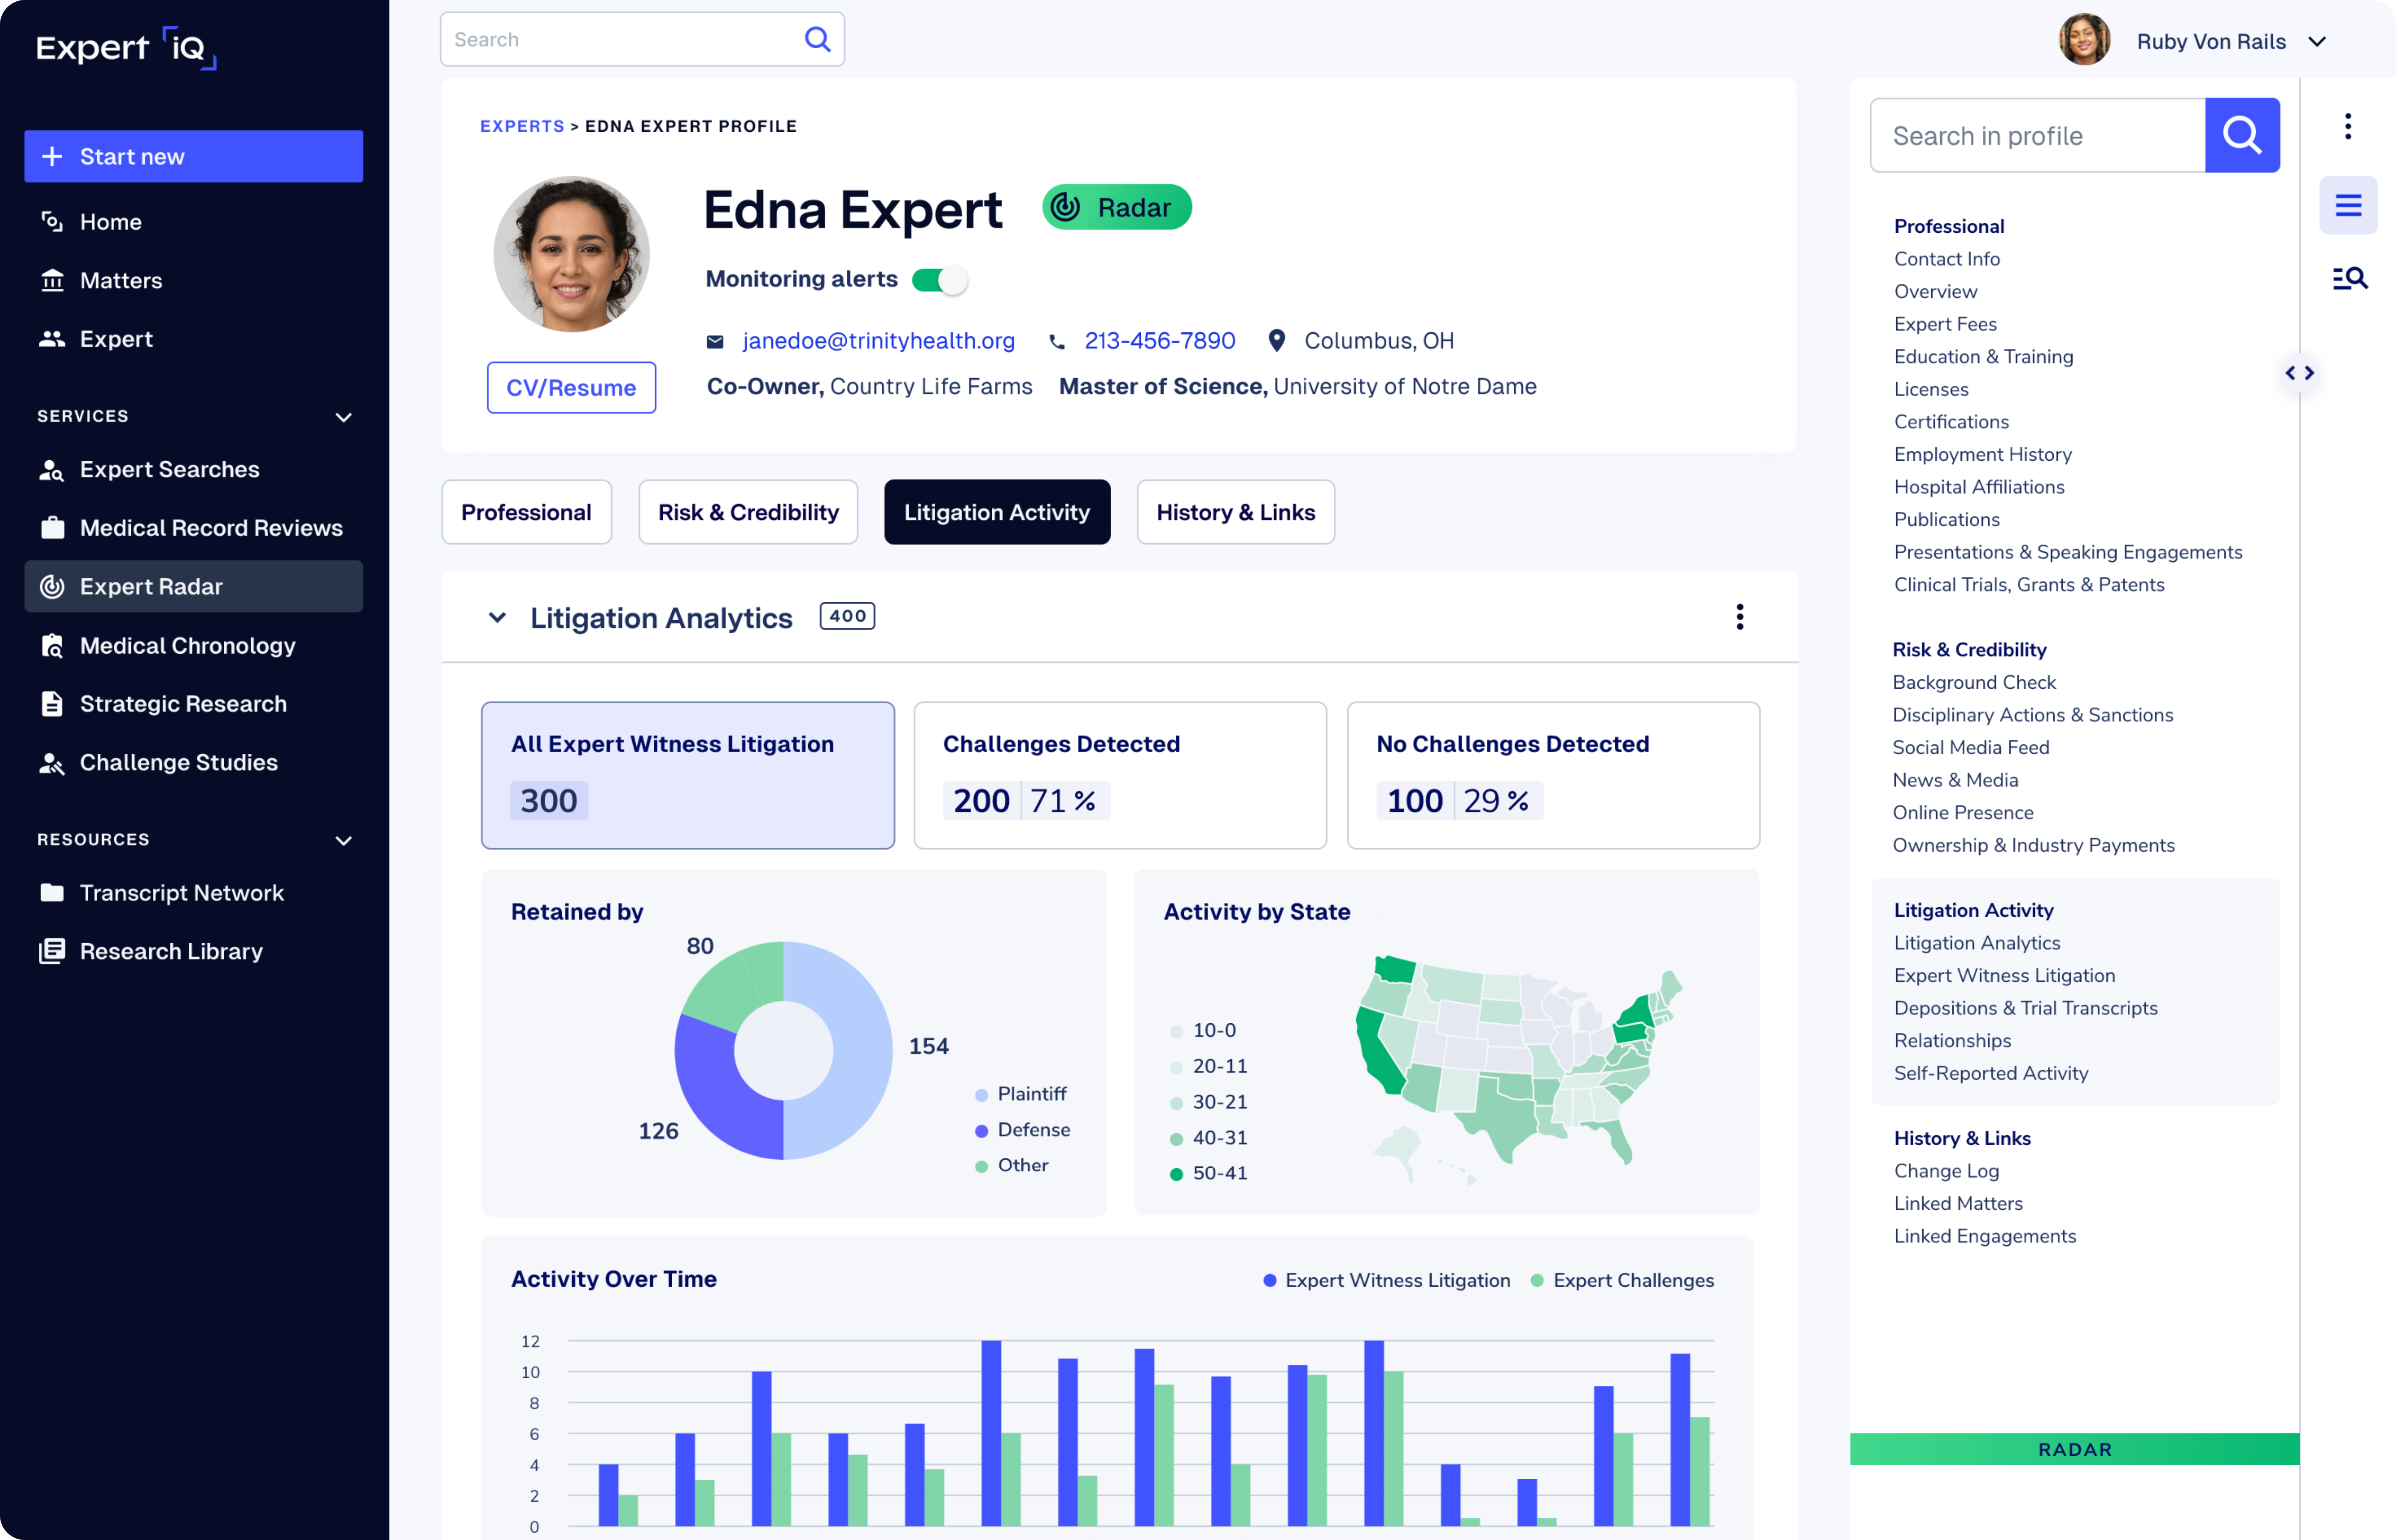Select the search-in-list panel icon

point(2349,279)
